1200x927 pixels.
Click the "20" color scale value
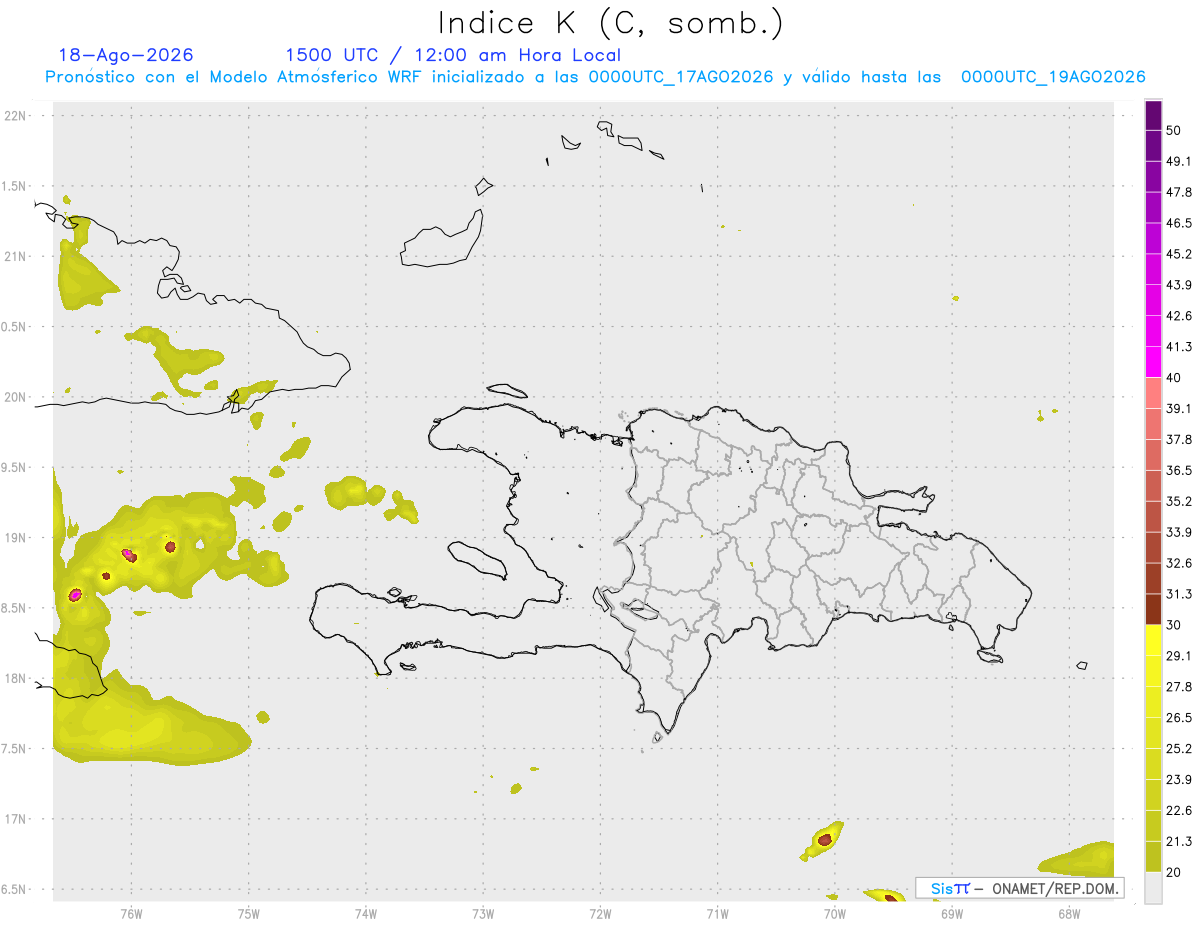tap(1174, 872)
